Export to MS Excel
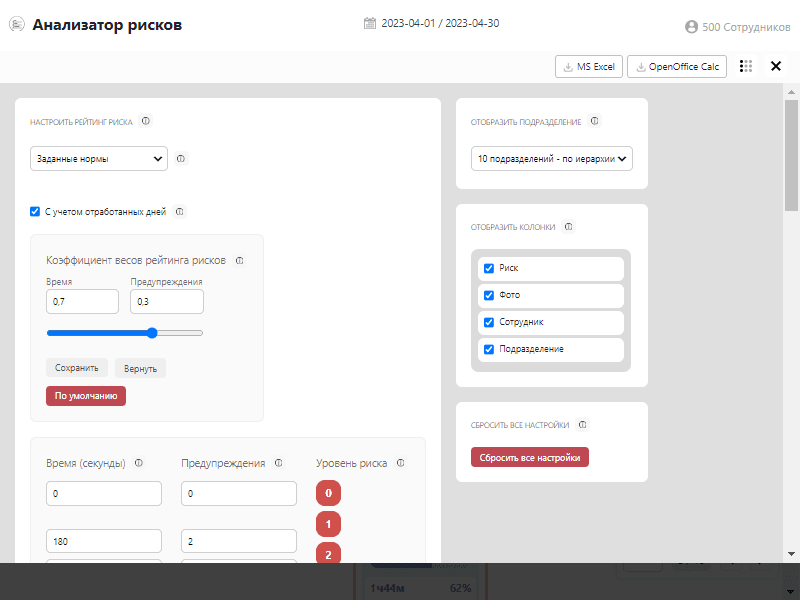This screenshot has height=600, width=800. click(x=588, y=66)
